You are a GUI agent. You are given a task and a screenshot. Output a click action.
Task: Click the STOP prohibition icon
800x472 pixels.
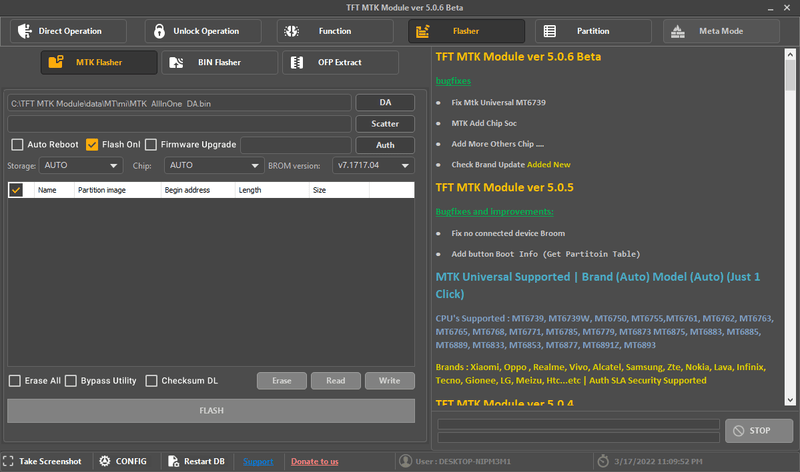click(x=738, y=431)
